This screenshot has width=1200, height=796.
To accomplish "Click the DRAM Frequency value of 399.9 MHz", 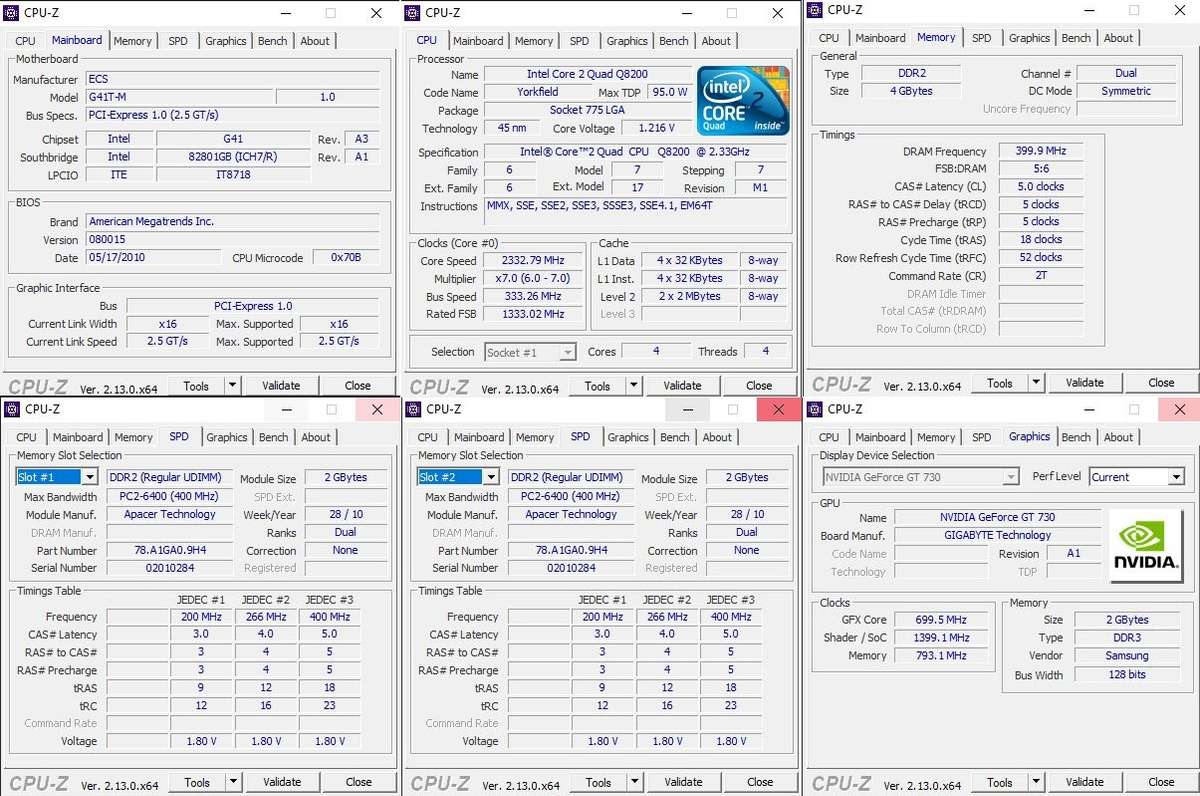I will [x=1040, y=150].
